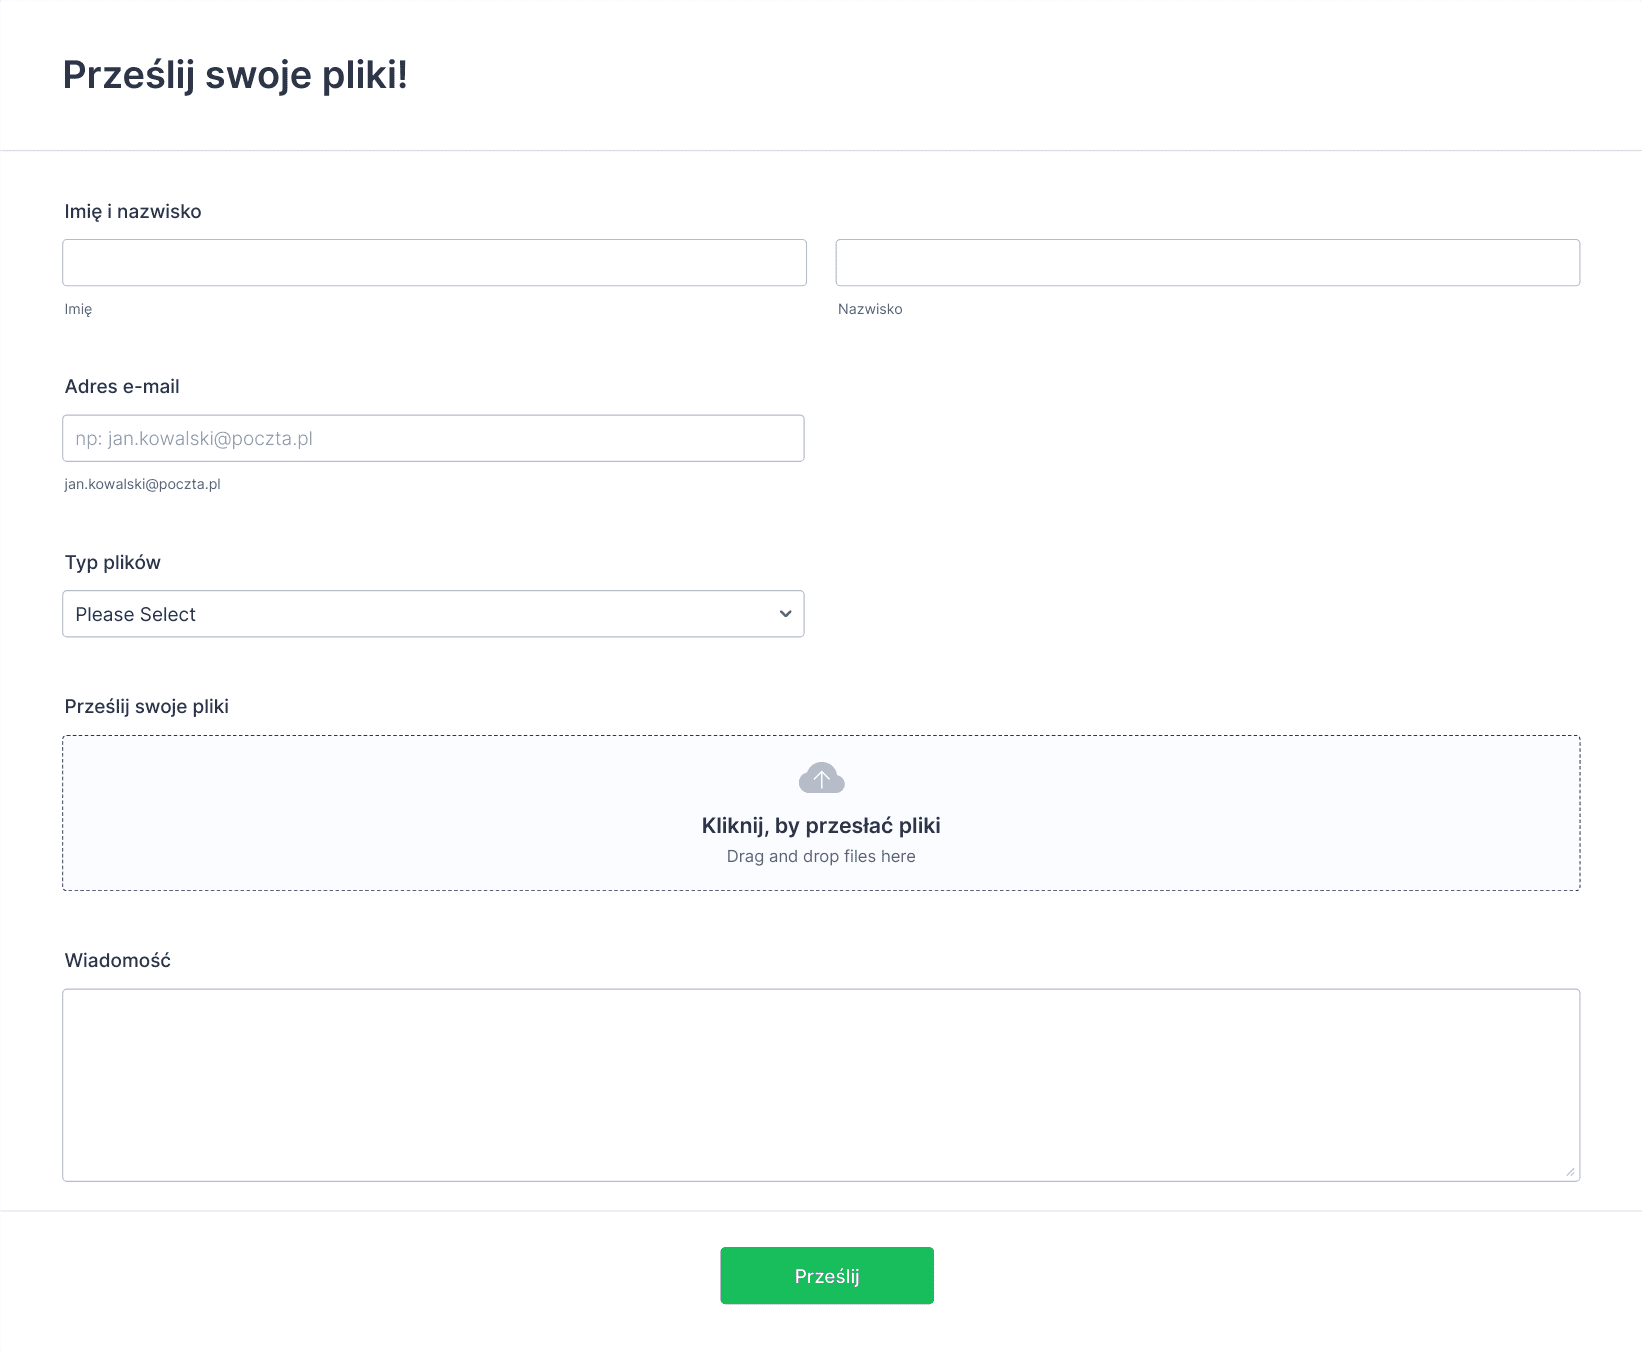Click the Typ plików label
Viewport: 1642px width, 1351px height.
coord(112,563)
